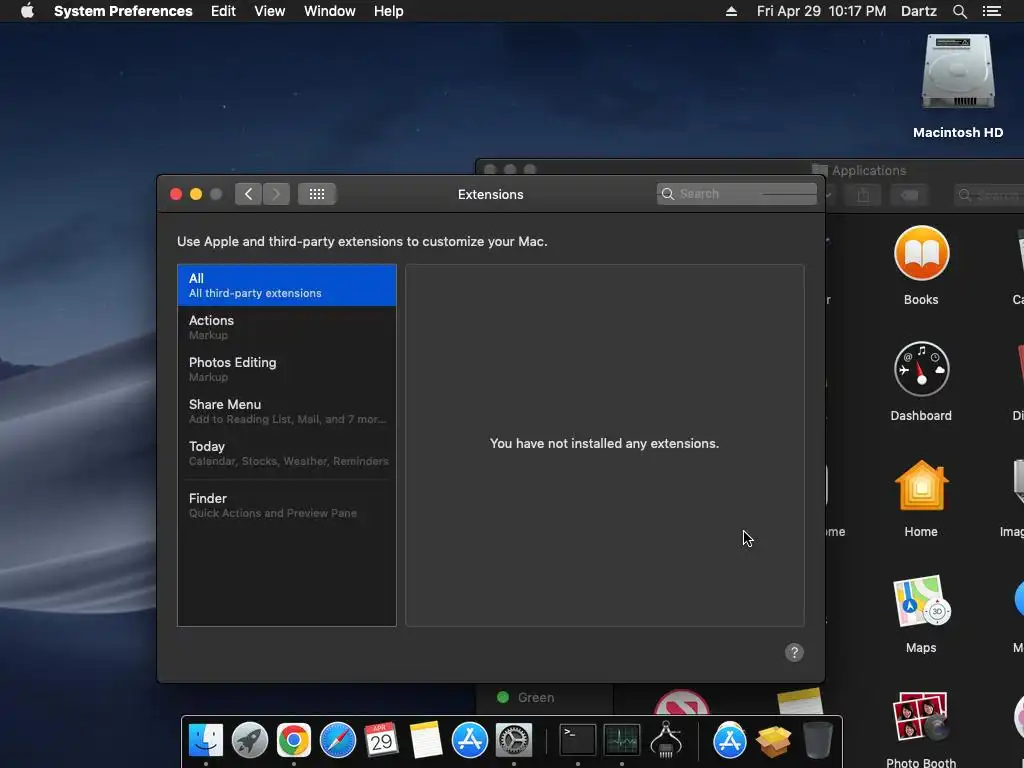Open Launchpad rocket from the Dock

pyautogui.click(x=250, y=740)
